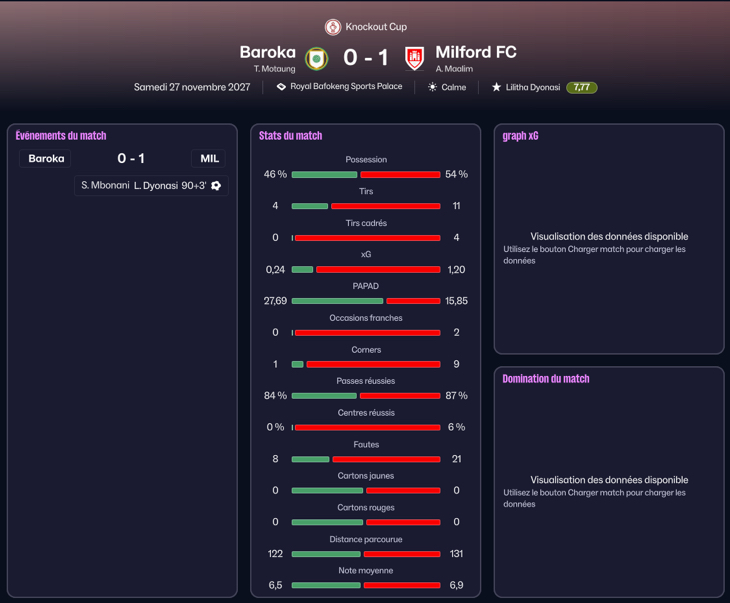Open manager A. Maalim profile
The width and height of the screenshot is (730, 603).
tap(454, 69)
